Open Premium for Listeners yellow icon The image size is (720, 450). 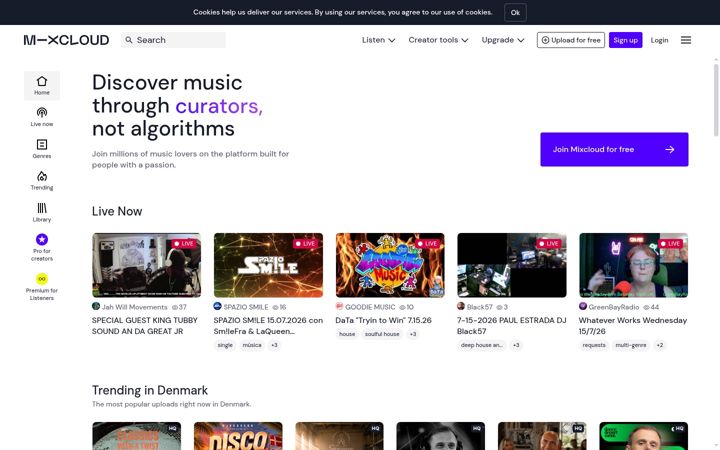pyautogui.click(x=42, y=279)
